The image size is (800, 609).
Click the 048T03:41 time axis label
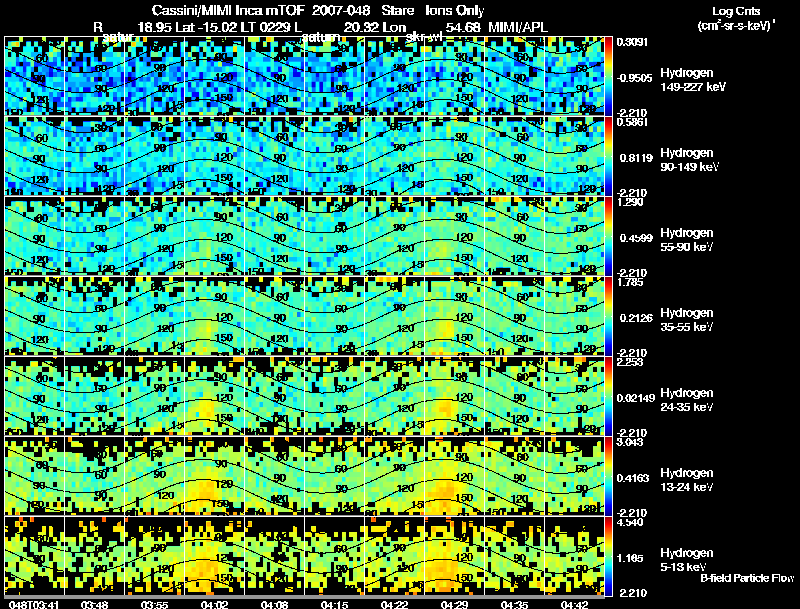[34, 605]
